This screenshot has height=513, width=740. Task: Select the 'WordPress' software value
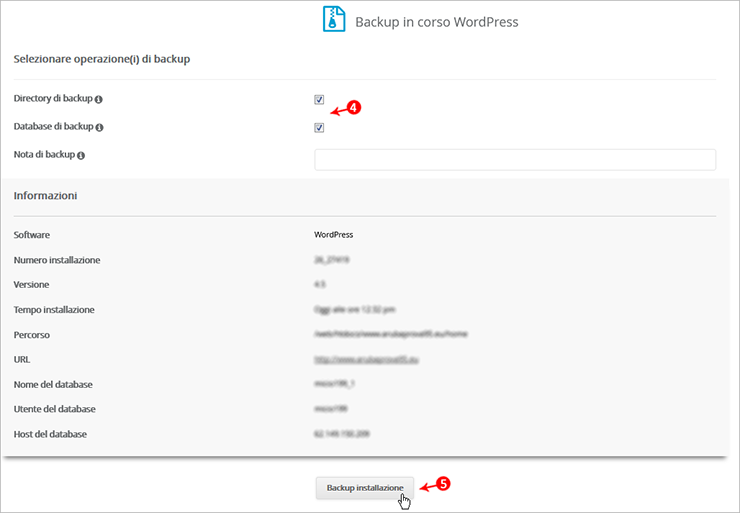click(334, 235)
